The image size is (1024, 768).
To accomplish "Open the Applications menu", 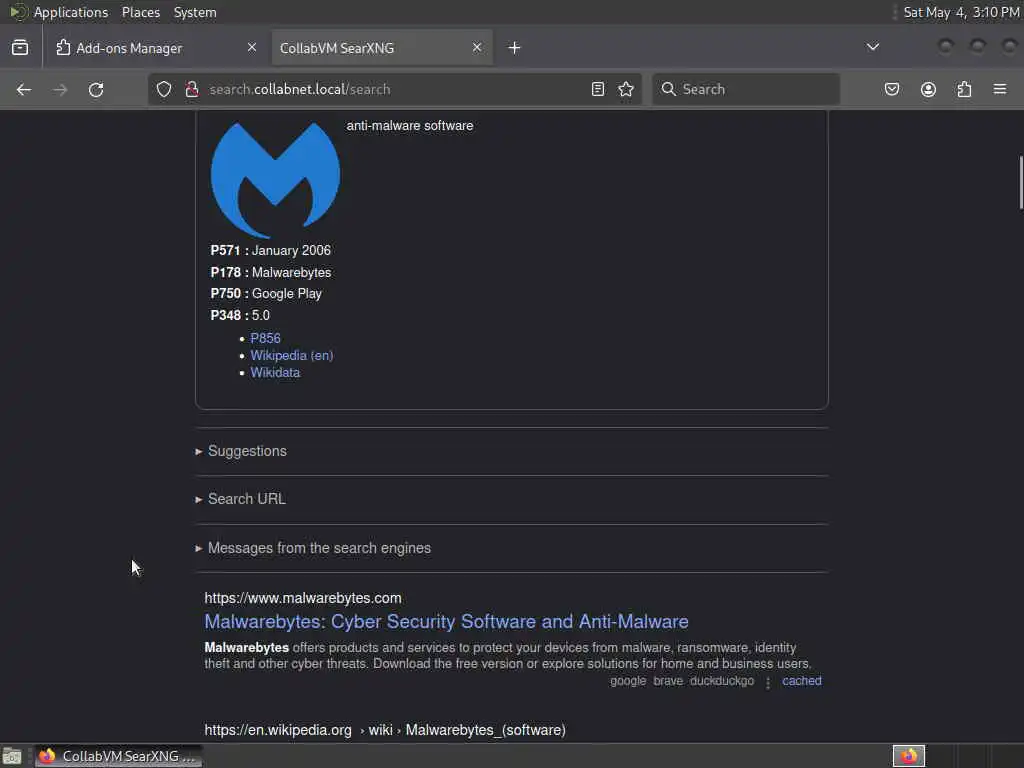I will click(x=71, y=12).
